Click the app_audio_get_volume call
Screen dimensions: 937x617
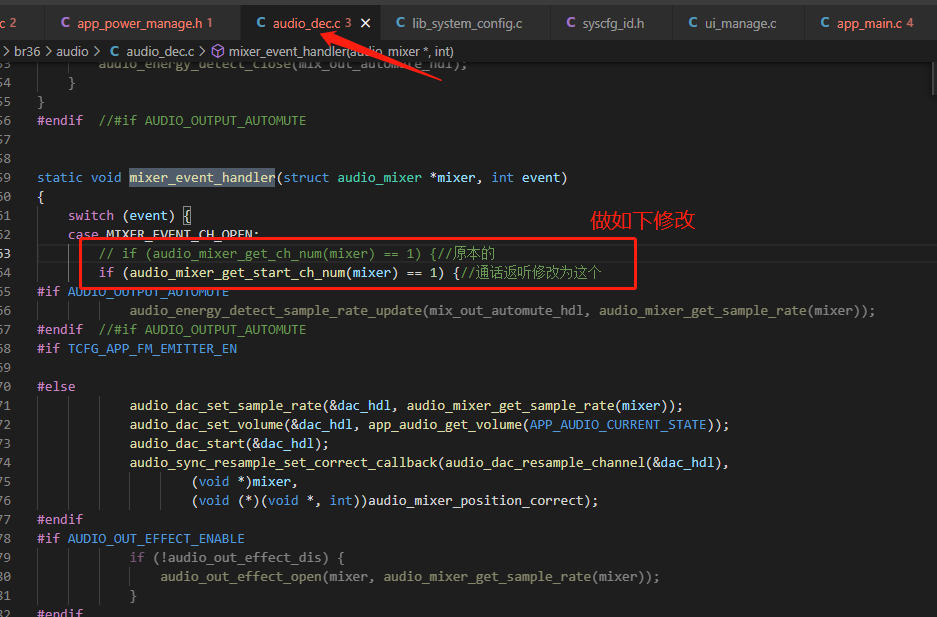[x=445, y=425]
